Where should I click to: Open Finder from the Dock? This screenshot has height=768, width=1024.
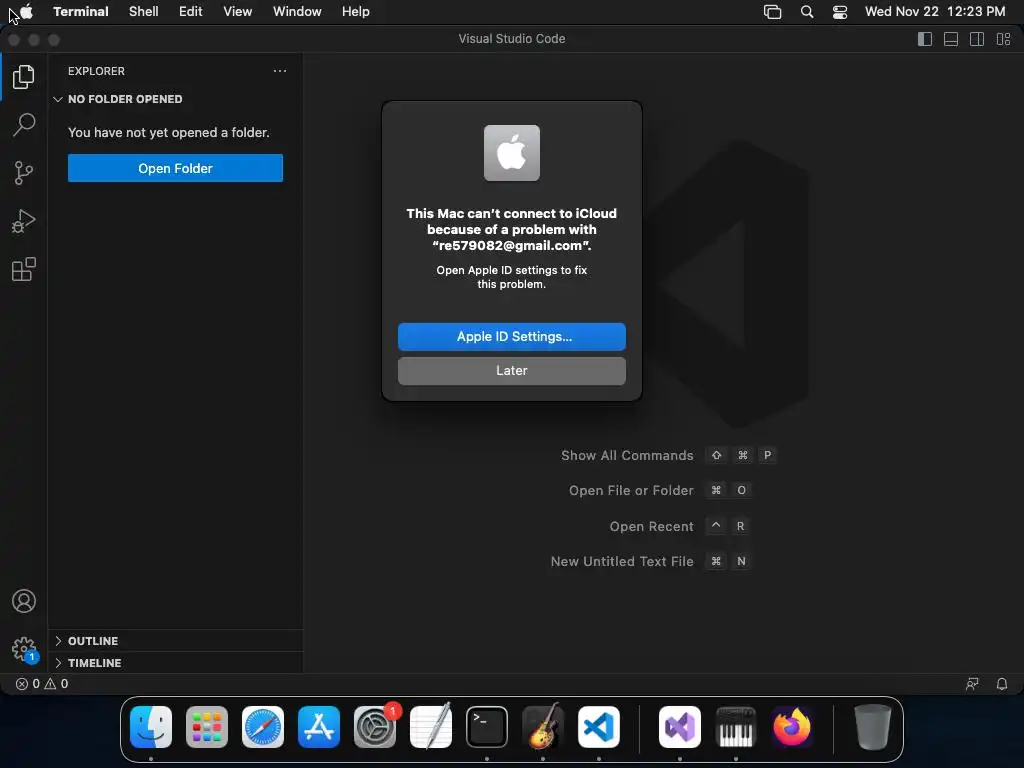[151, 727]
